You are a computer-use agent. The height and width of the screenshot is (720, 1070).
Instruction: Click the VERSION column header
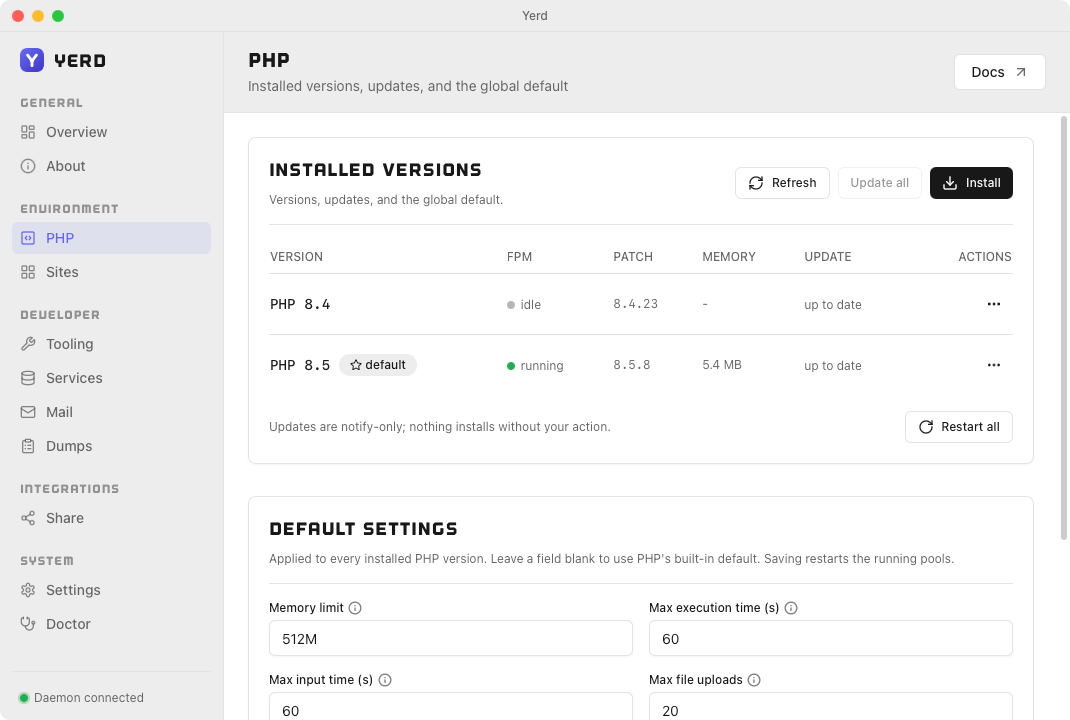point(296,257)
